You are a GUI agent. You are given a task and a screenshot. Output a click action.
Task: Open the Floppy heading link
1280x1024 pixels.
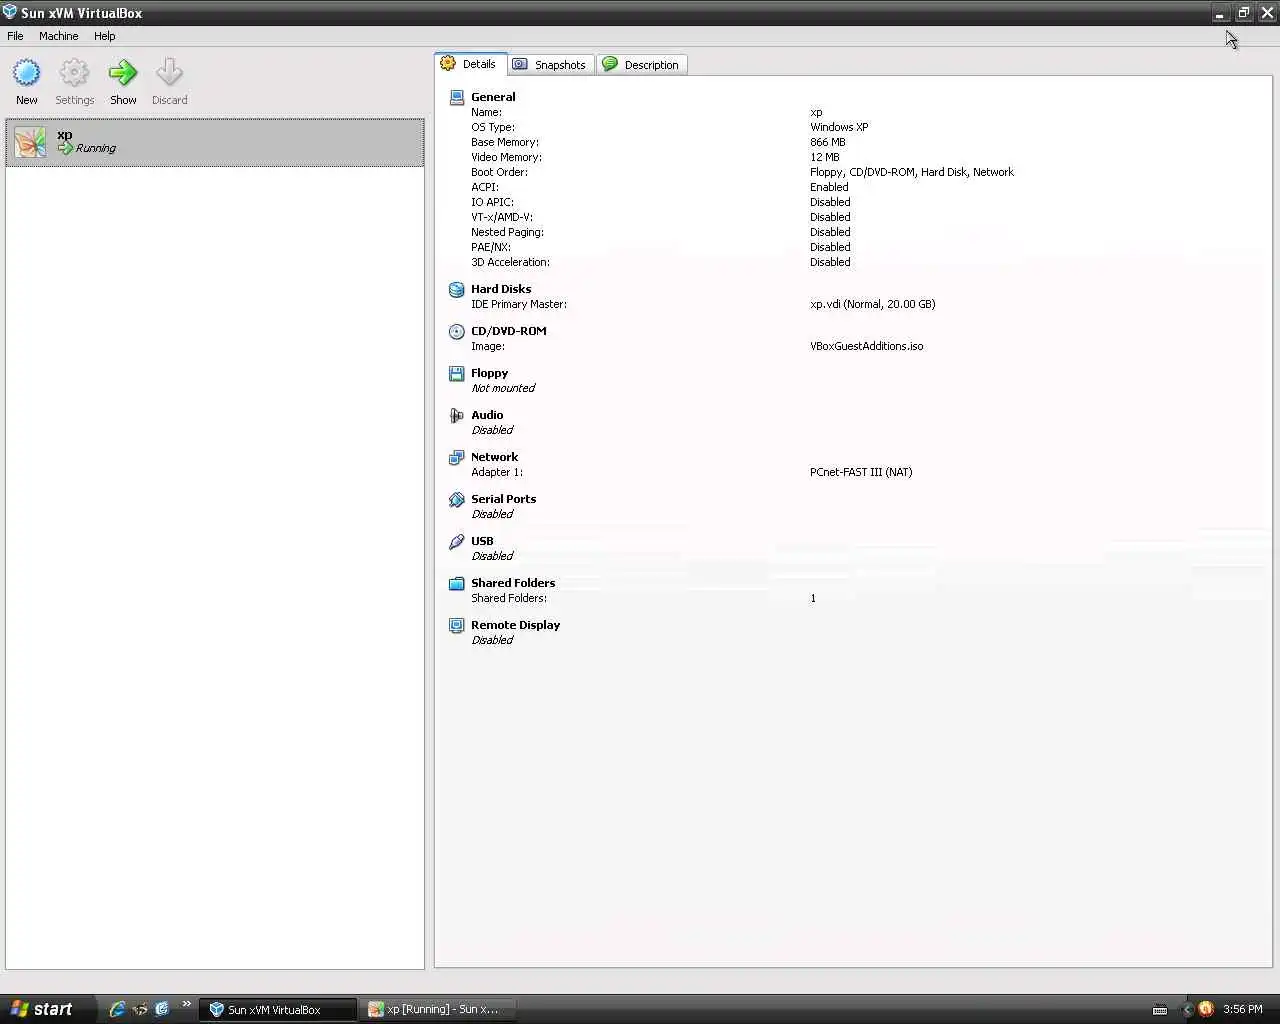click(x=489, y=373)
